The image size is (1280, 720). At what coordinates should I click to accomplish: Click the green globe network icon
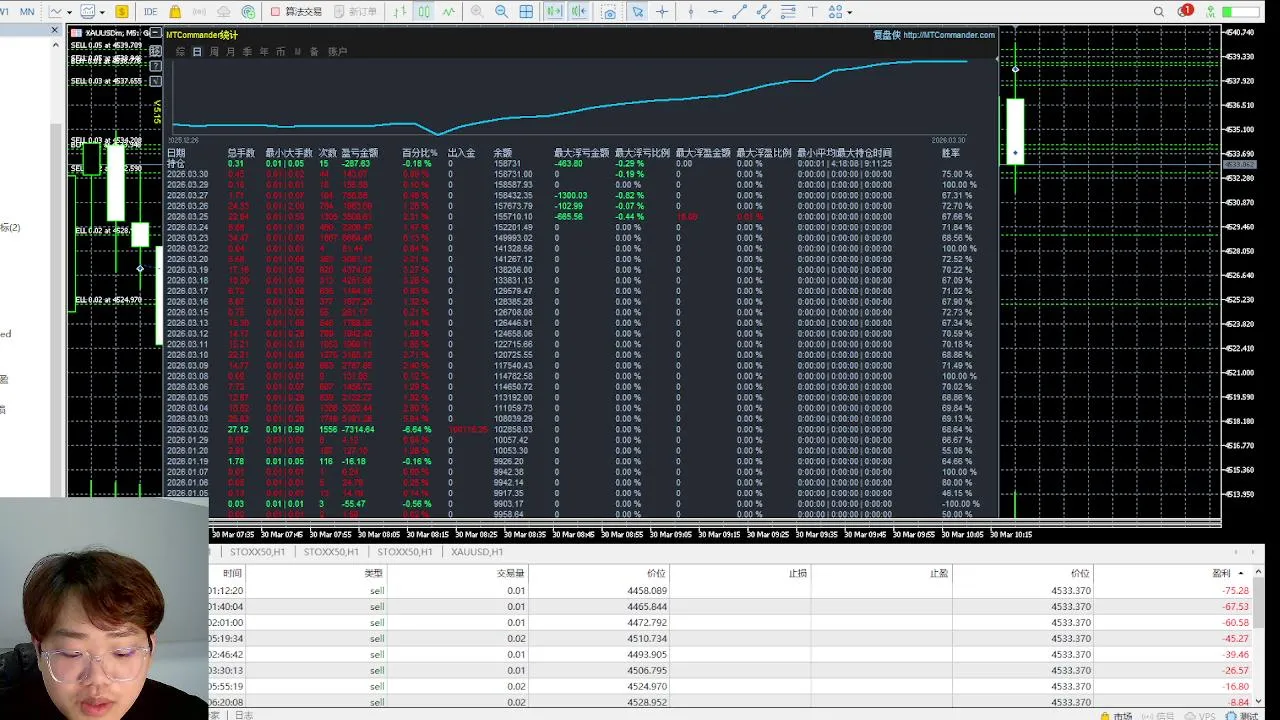[x=246, y=12]
